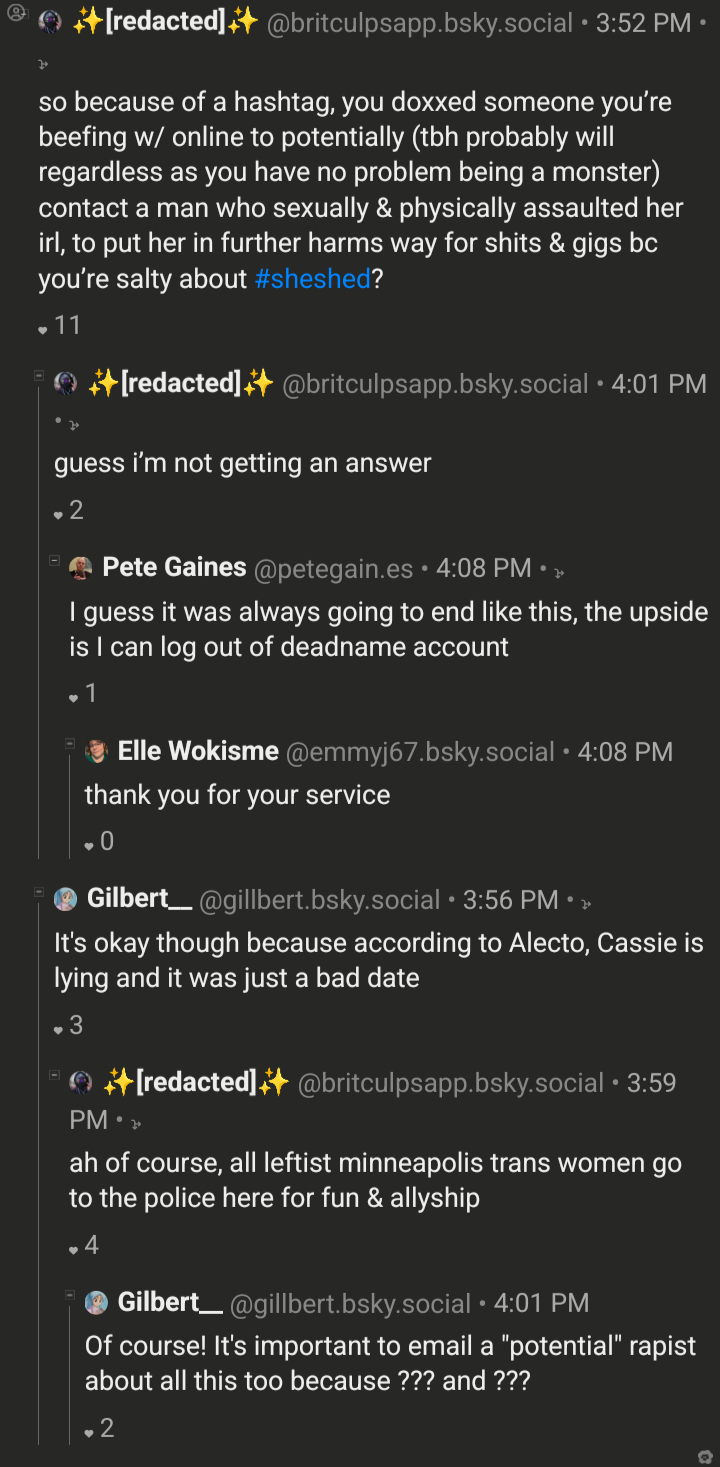Screen dimensions: 720x1467
Task: Click the icon in the bottom-right corner
Action: tap(705, 1455)
